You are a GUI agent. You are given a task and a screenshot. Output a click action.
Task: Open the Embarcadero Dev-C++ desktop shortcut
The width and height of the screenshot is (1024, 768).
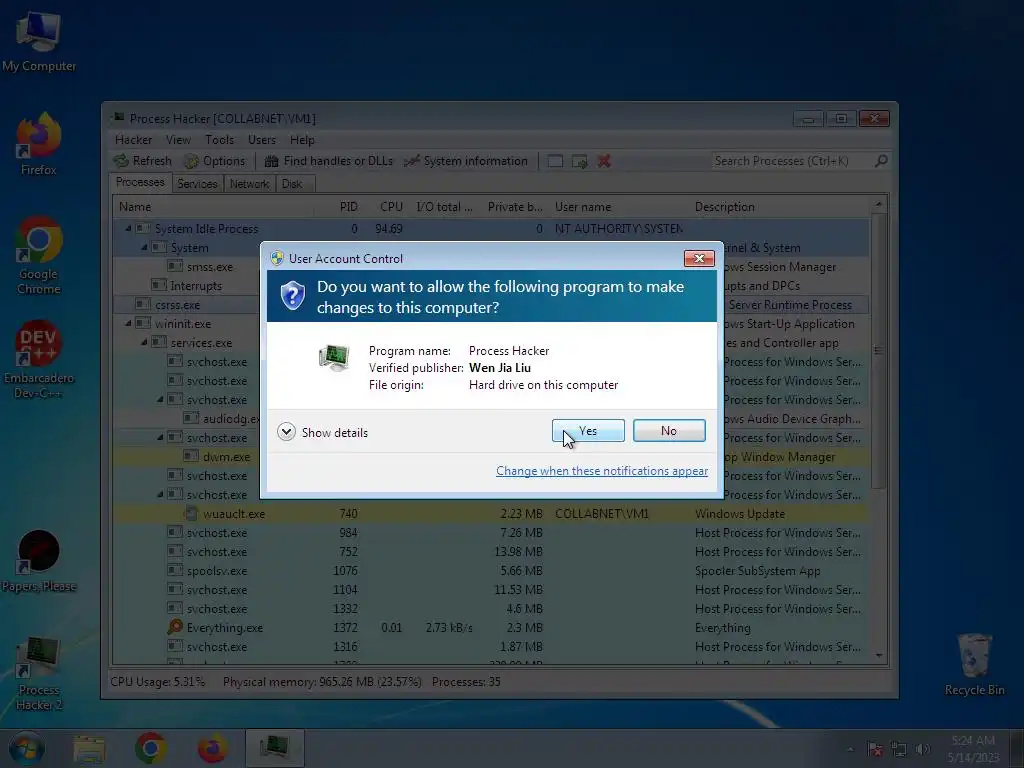point(39,360)
